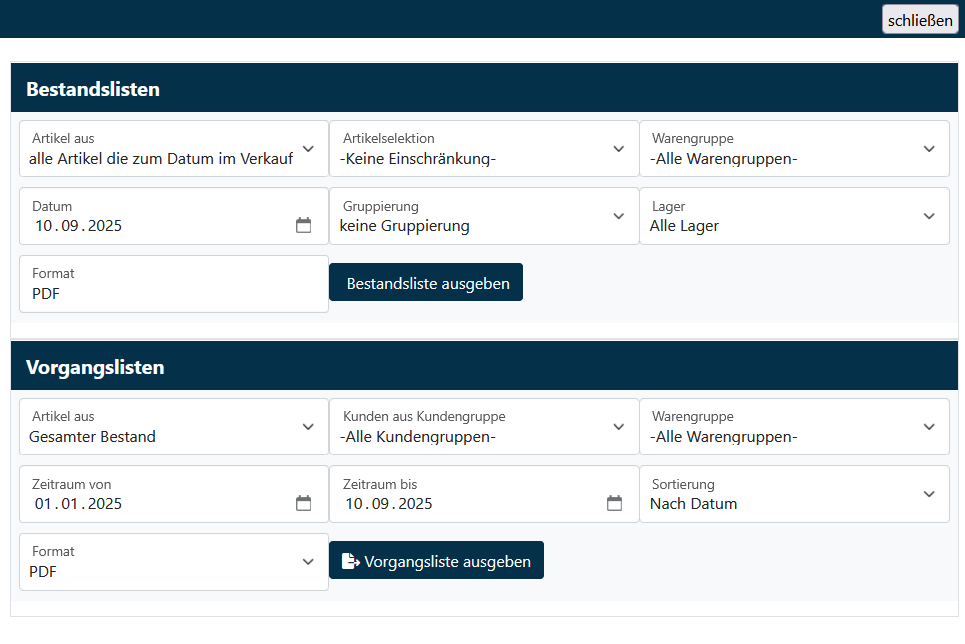Screen dimensions: 965x644
Task: Open Format dropdown in Vorgangslisten
Action: (x=174, y=562)
